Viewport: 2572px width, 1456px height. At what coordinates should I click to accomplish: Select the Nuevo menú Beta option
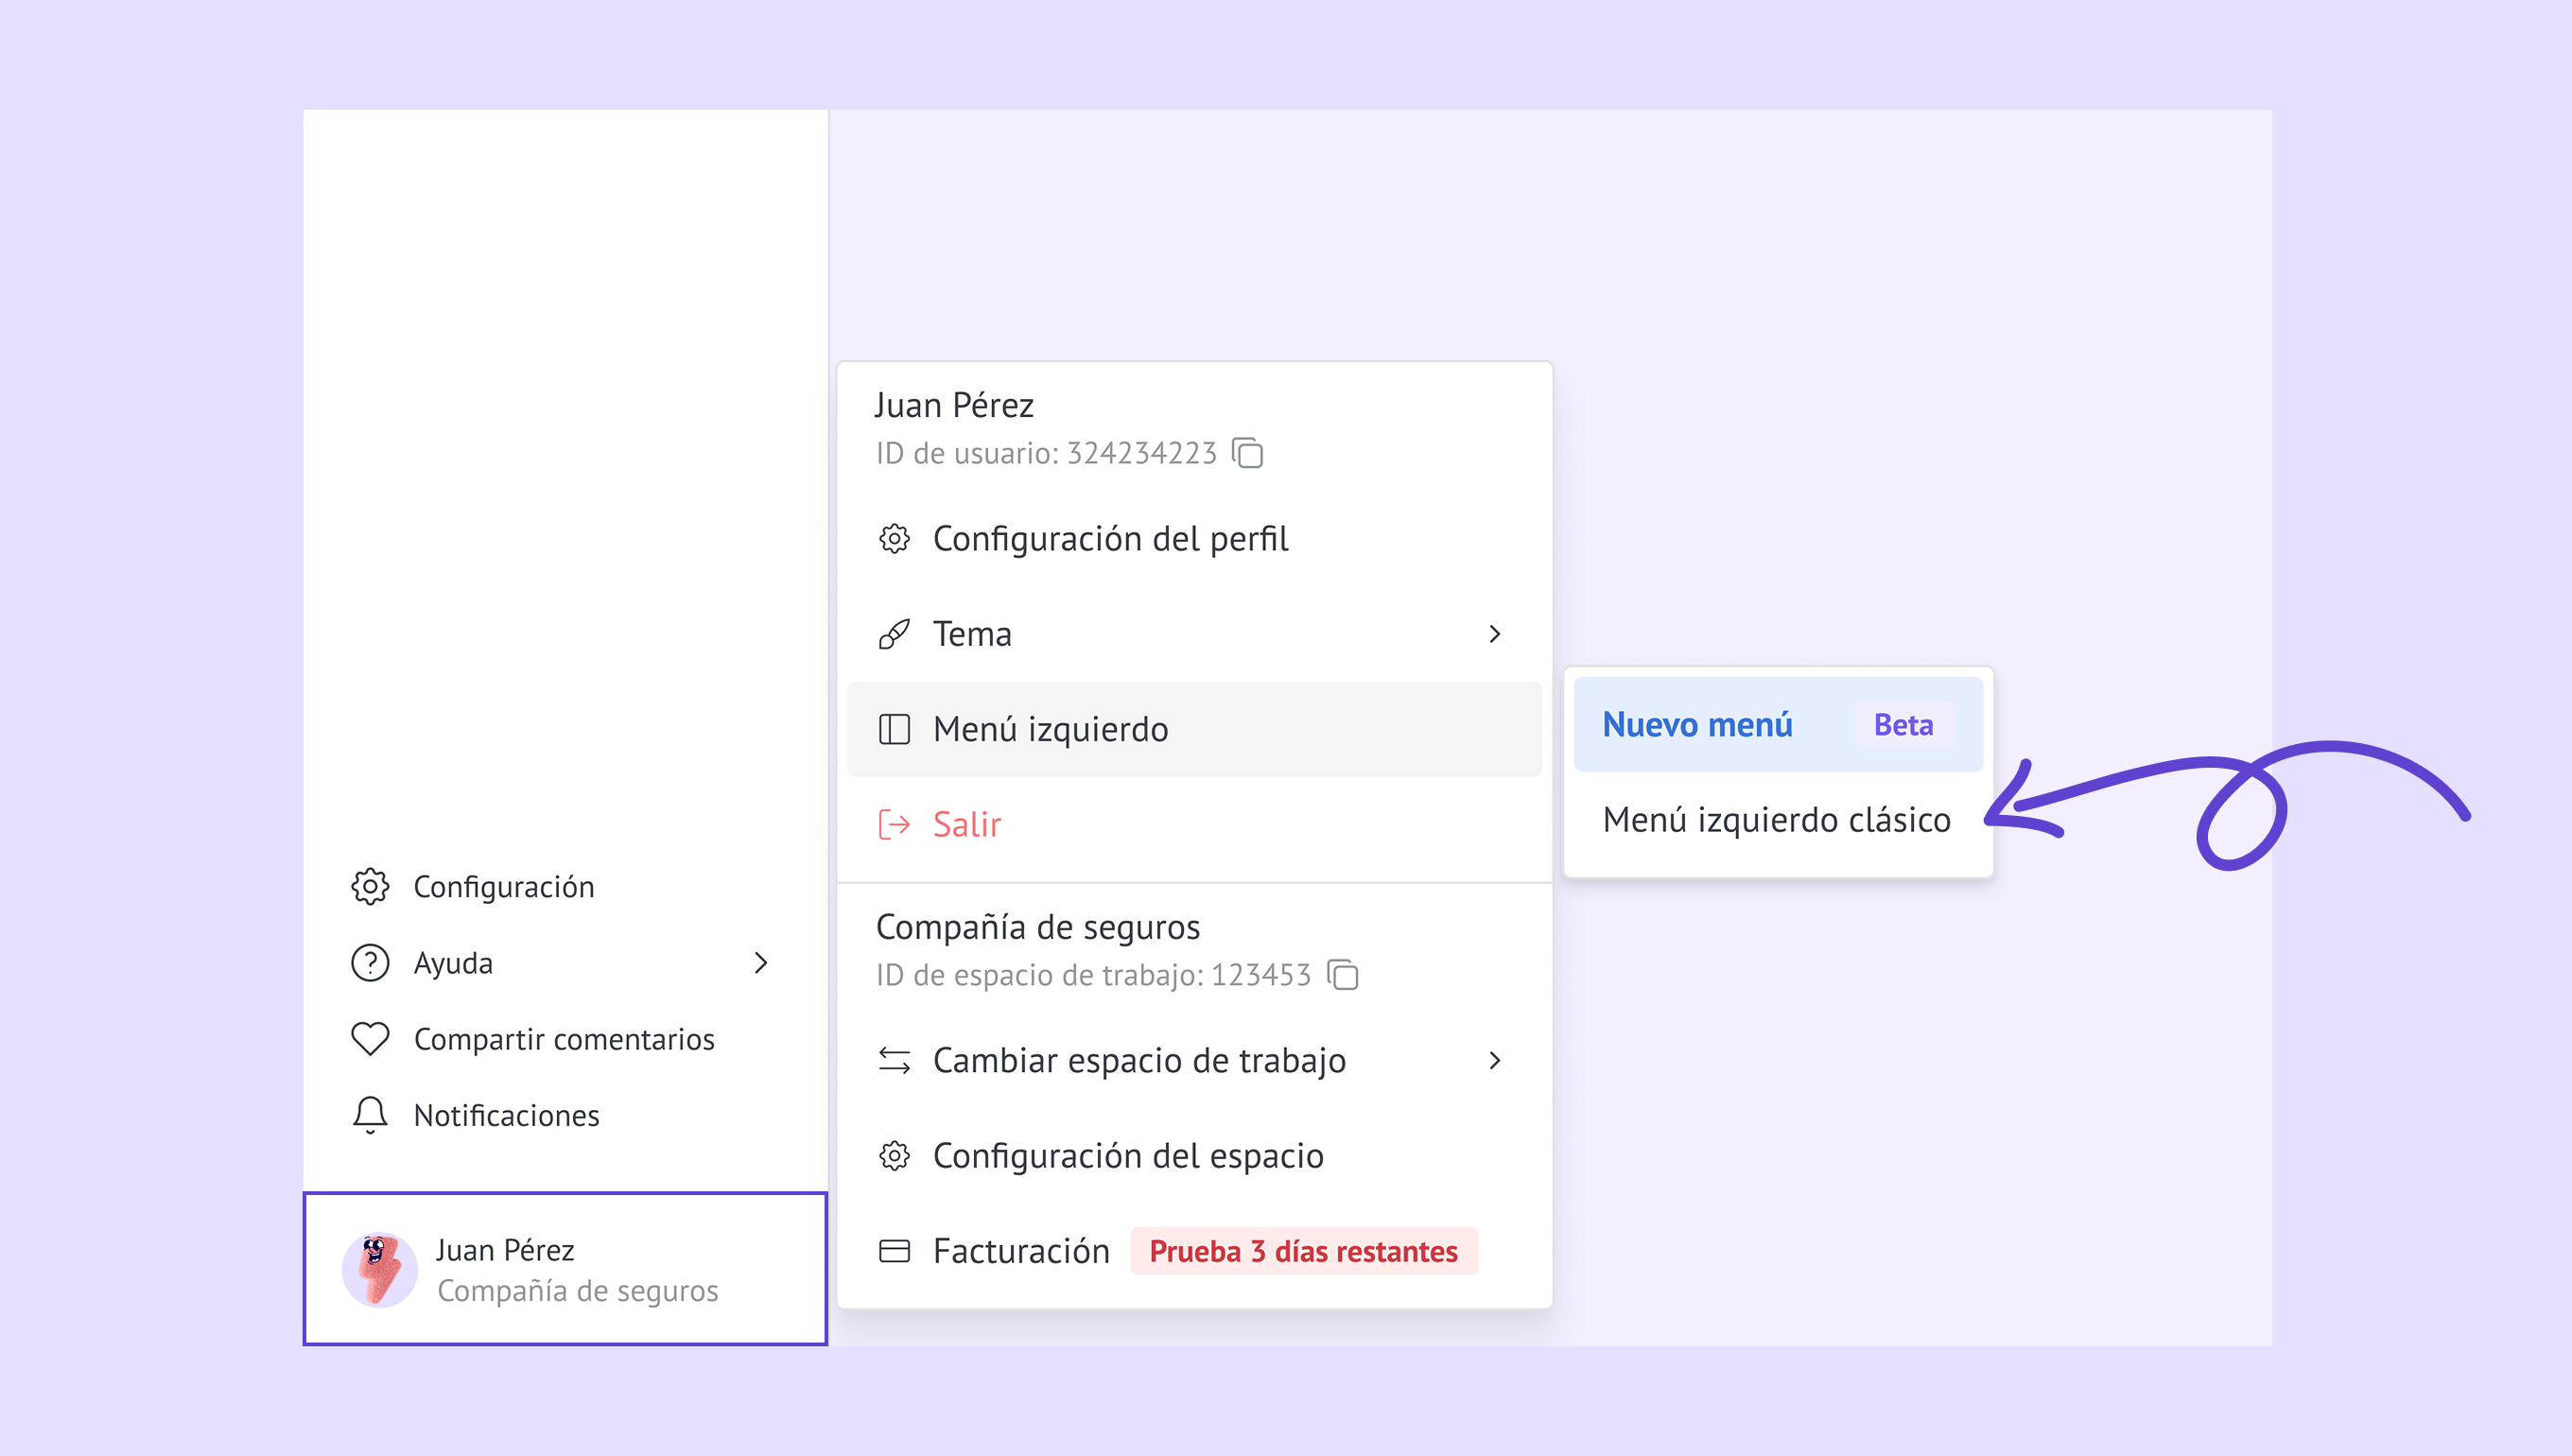coord(1777,724)
